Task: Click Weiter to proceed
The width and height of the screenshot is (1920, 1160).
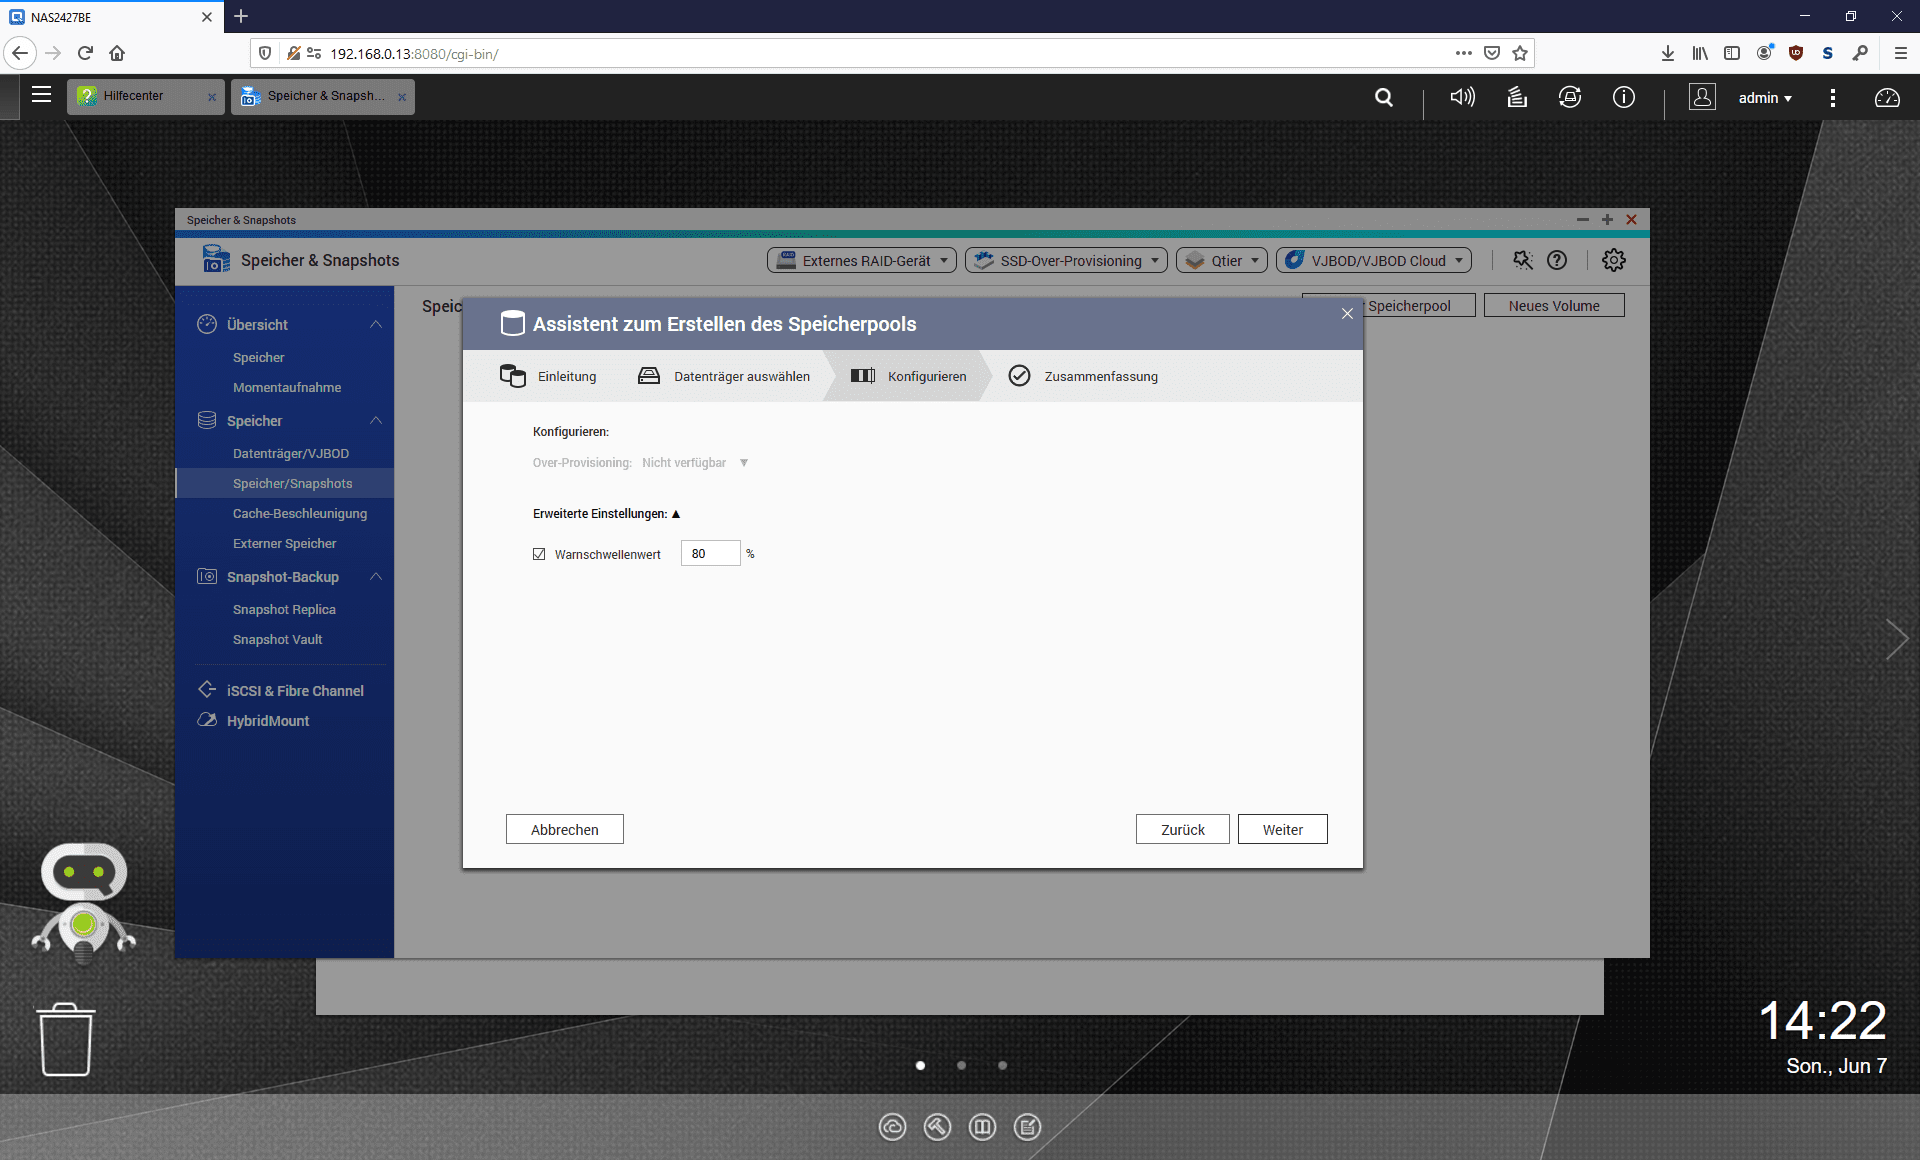Action: pyautogui.click(x=1281, y=830)
